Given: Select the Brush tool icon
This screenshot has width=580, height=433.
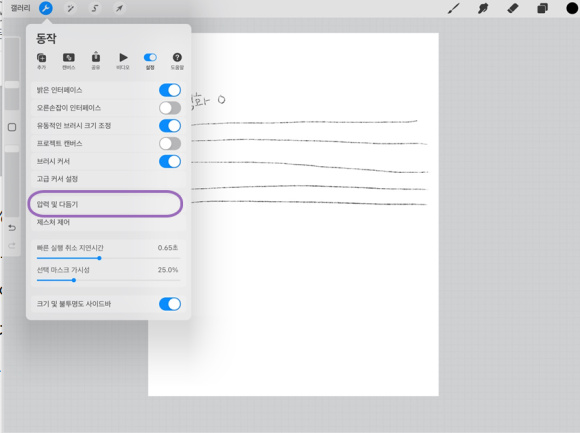Looking at the screenshot, I should pos(453,8).
